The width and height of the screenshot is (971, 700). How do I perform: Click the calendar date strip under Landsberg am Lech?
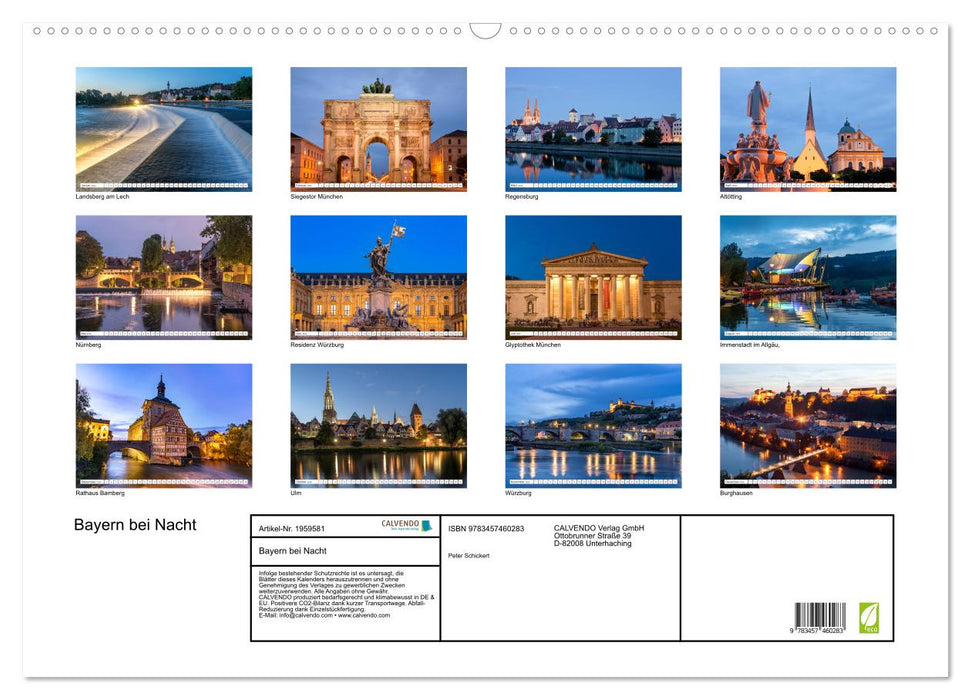pyautogui.click(x=165, y=186)
